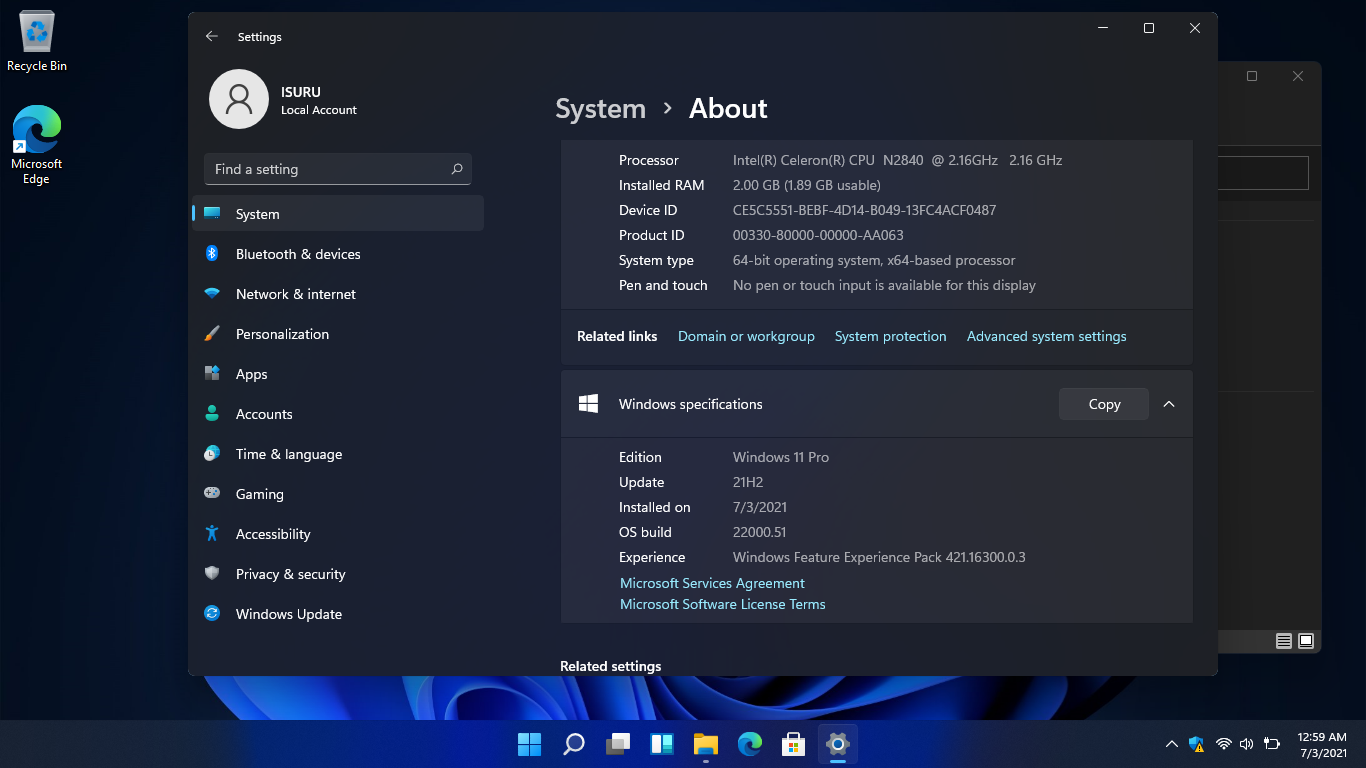This screenshot has height=768, width=1366.
Task: Select the Microsoft Edge desktop shortcut
Action: click(x=36, y=145)
